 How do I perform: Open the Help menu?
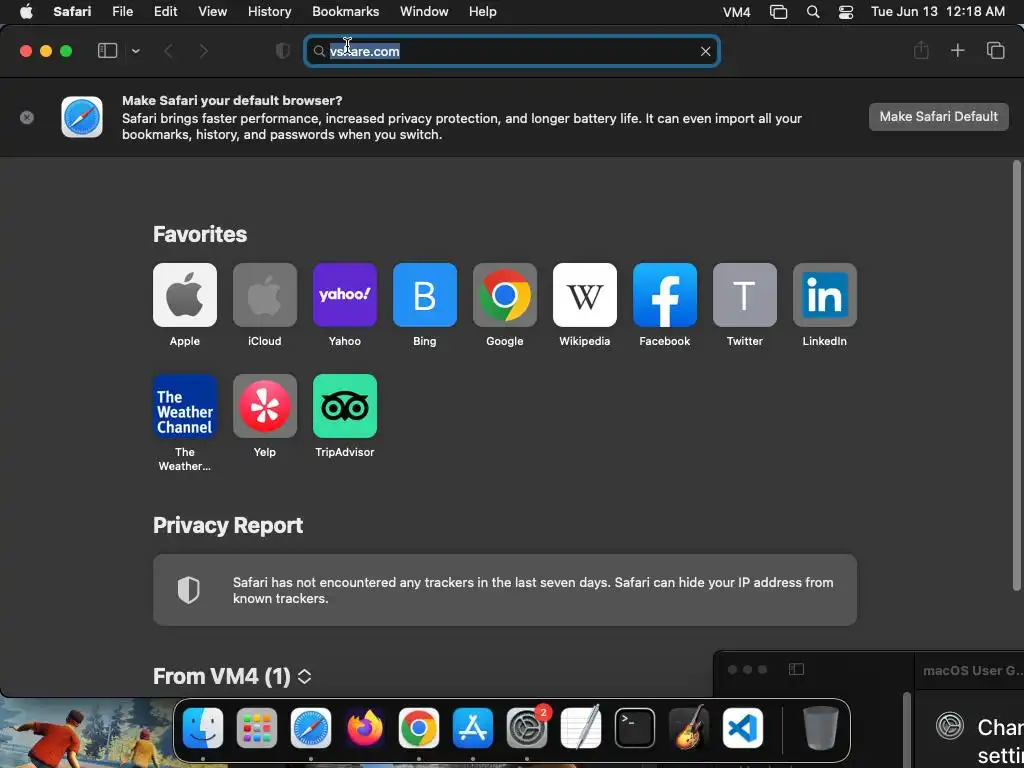pyautogui.click(x=483, y=12)
